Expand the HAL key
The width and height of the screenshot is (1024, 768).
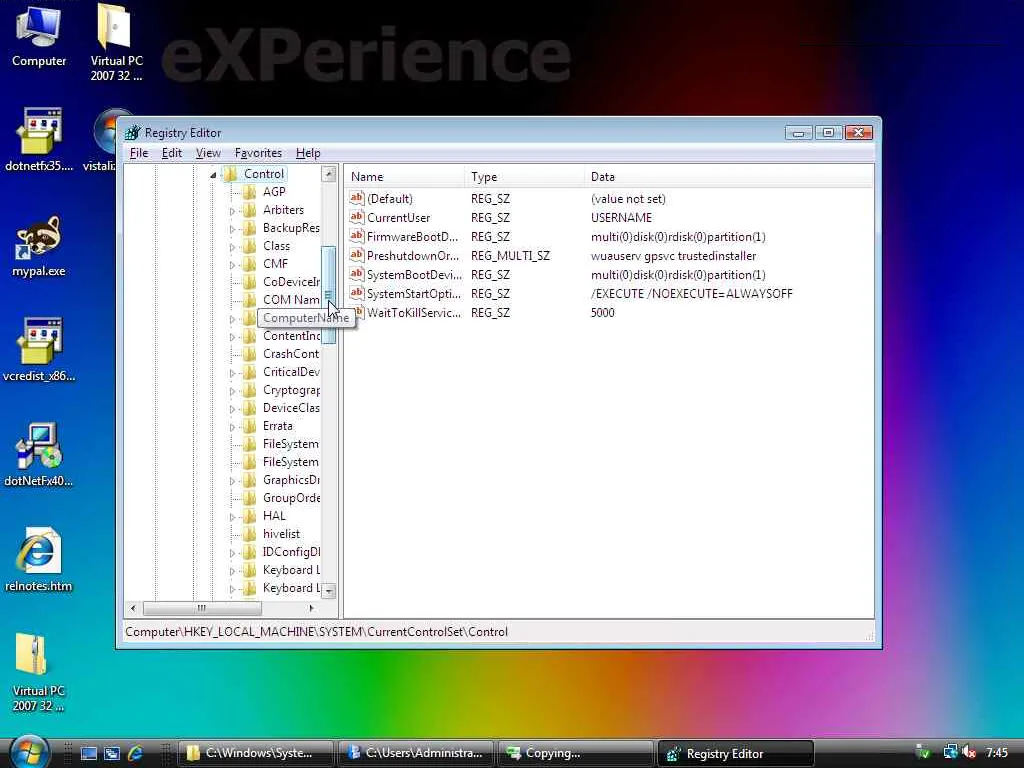[x=232, y=517]
